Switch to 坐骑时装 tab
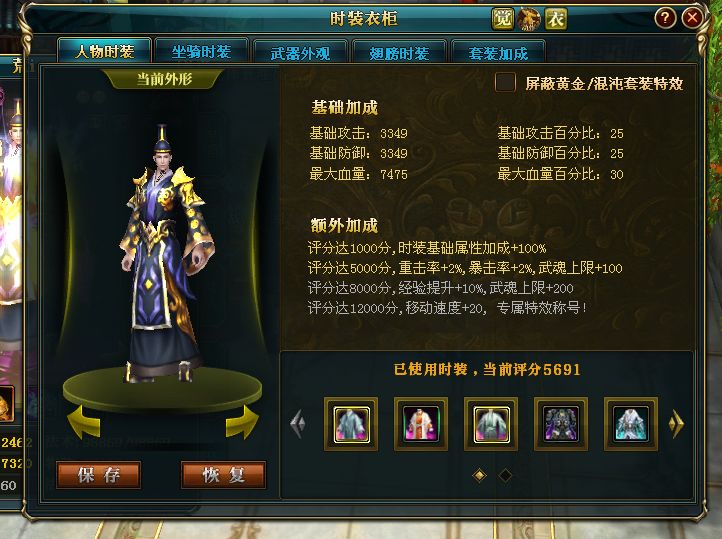 [202, 51]
